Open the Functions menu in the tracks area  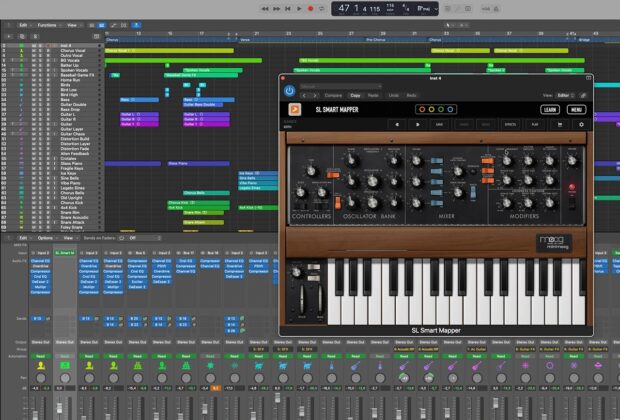[48, 25]
